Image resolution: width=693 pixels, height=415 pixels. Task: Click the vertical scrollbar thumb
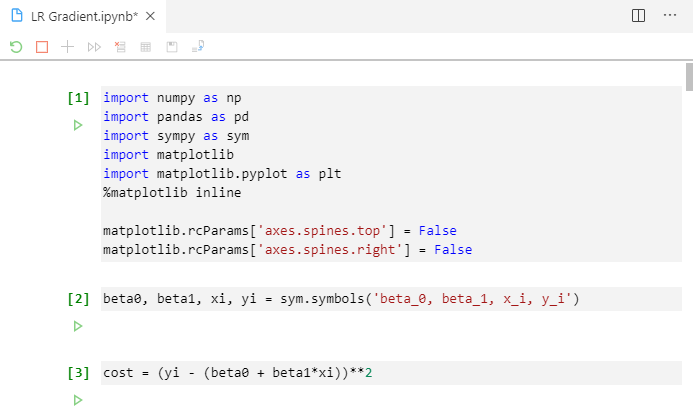click(688, 76)
